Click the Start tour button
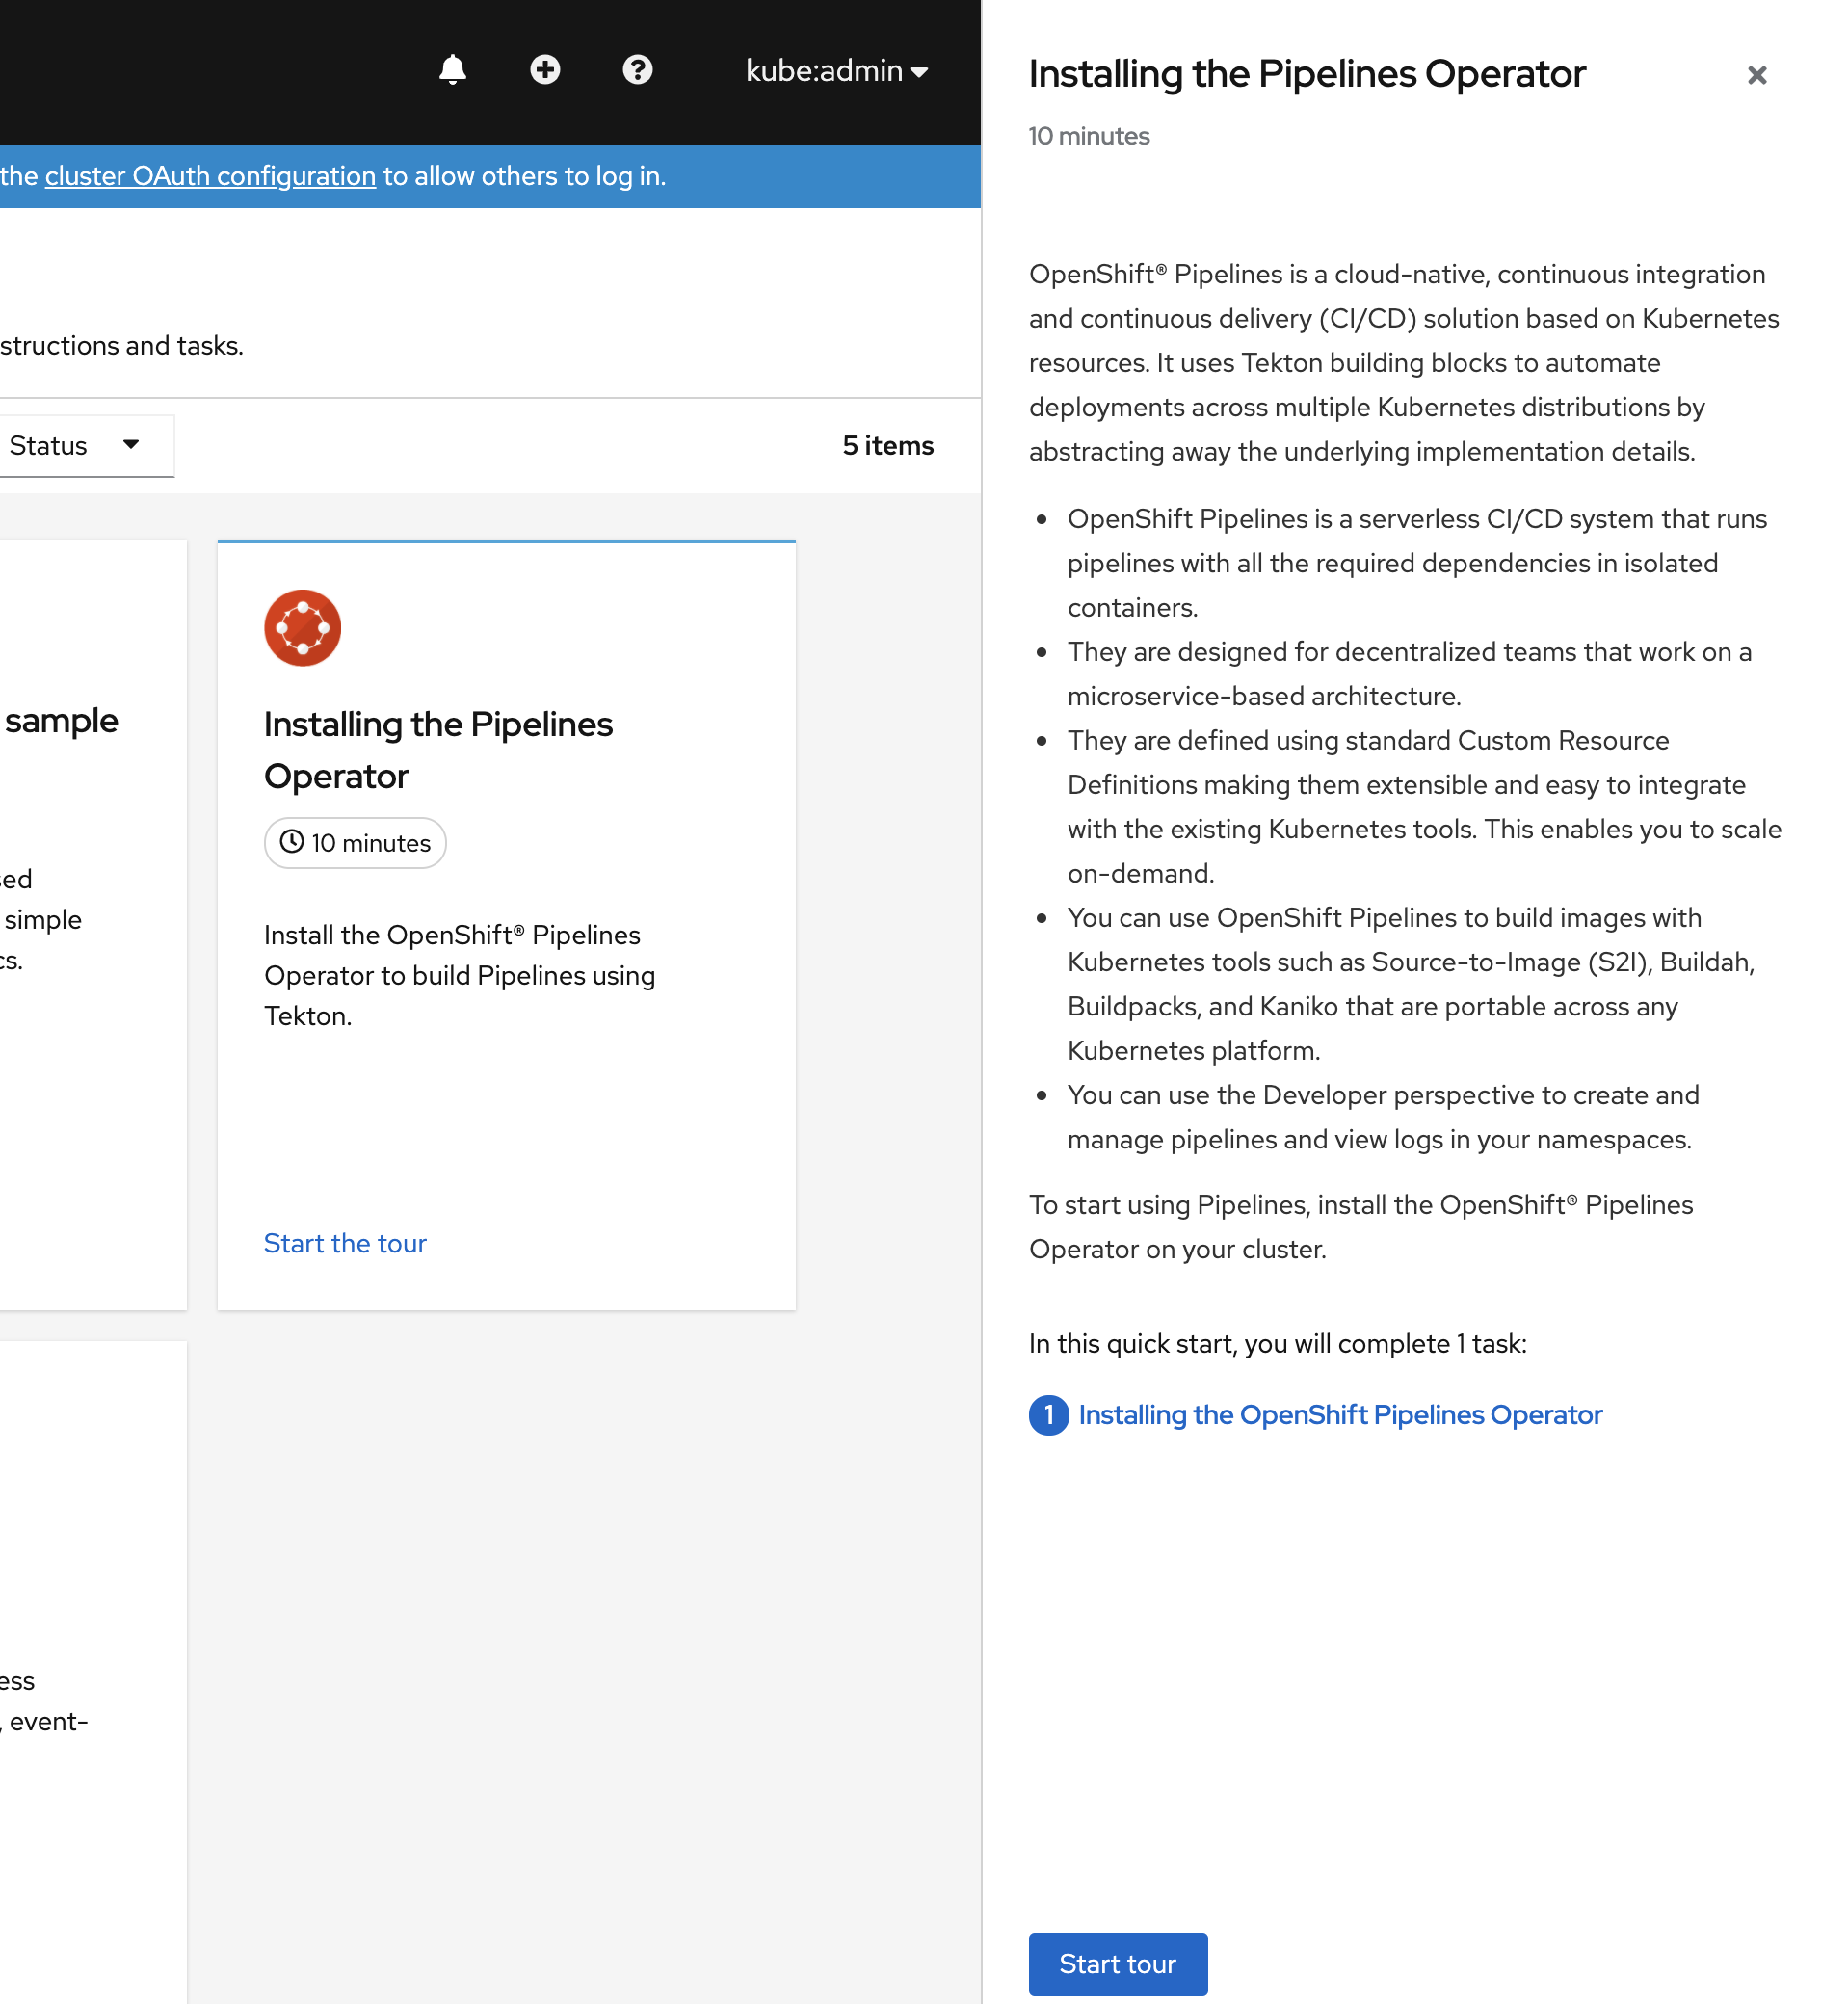The height and width of the screenshot is (2004, 1848). point(1118,1964)
